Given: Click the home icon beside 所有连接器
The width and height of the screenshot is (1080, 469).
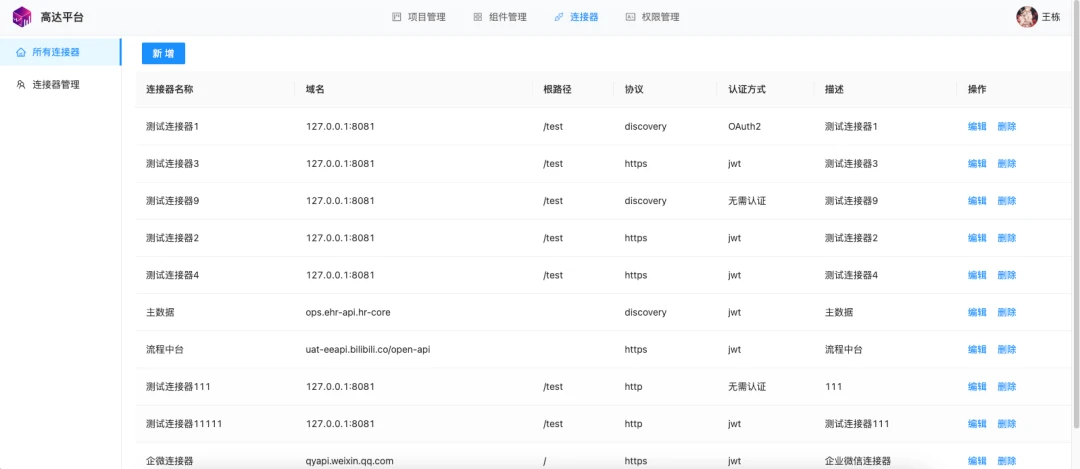Looking at the screenshot, I should [x=21, y=52].
